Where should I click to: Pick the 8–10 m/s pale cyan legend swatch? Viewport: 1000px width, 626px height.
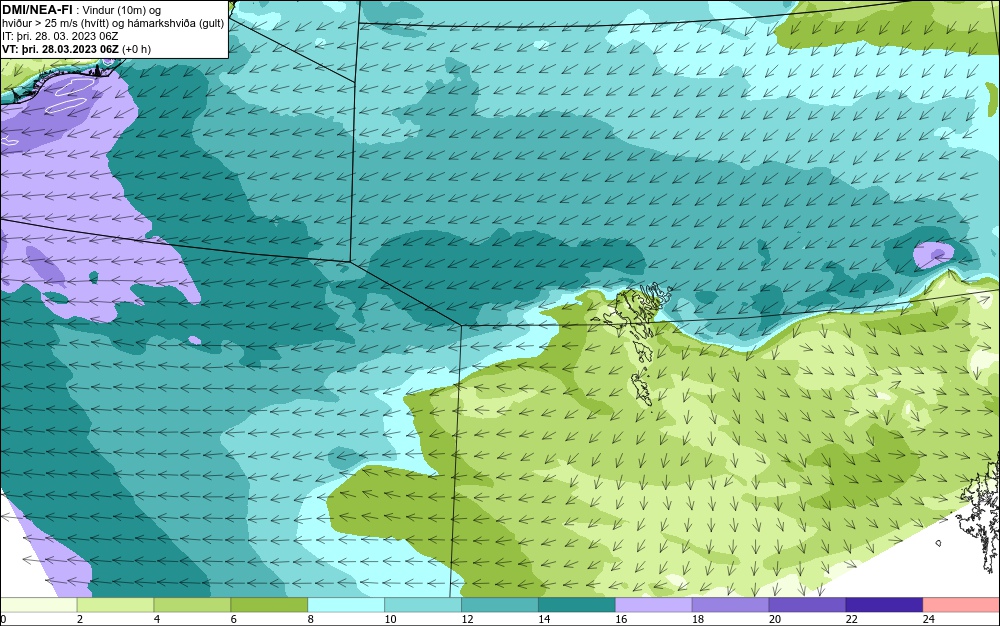pyautogui.click(x=346, y=605)
